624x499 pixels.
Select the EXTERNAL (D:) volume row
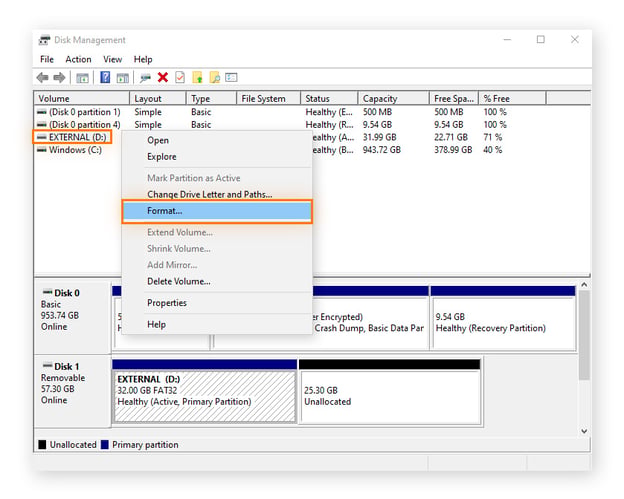(72, 137)
